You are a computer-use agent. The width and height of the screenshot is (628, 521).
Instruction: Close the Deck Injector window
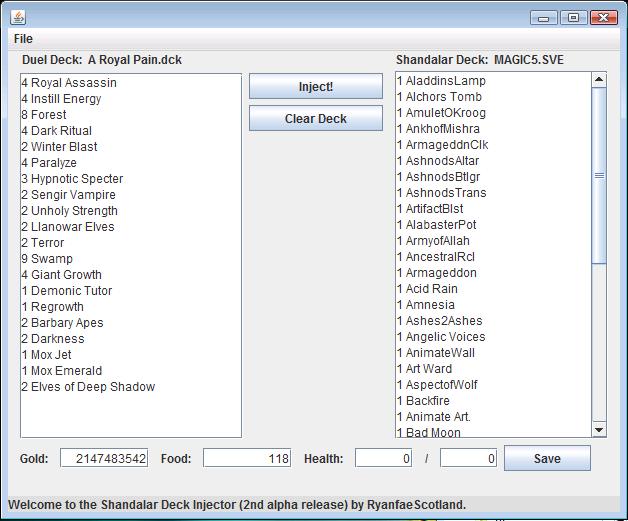pyautogui.click(x=604, y=18)
